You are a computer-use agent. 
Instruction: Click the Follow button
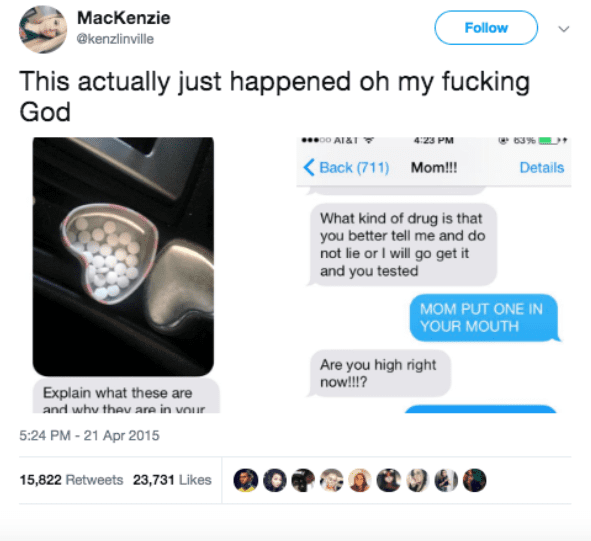click(486, 28)
